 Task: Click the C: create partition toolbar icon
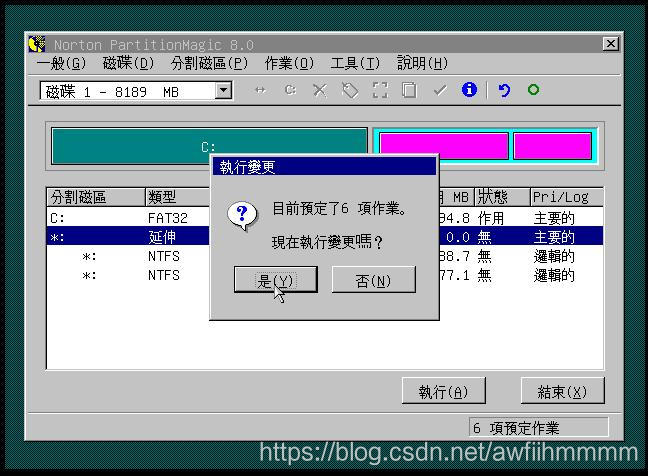[291, 90]
